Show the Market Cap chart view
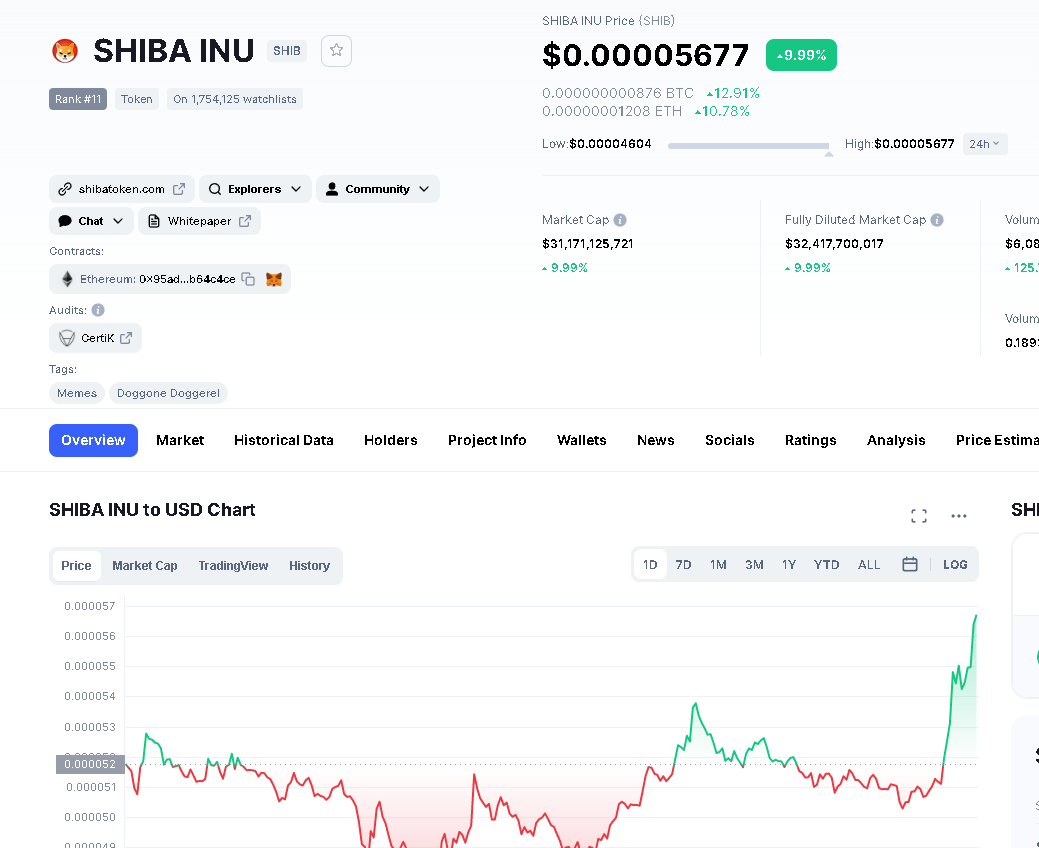Viewport: 1039px width, 848px height. tap(144, 566)
